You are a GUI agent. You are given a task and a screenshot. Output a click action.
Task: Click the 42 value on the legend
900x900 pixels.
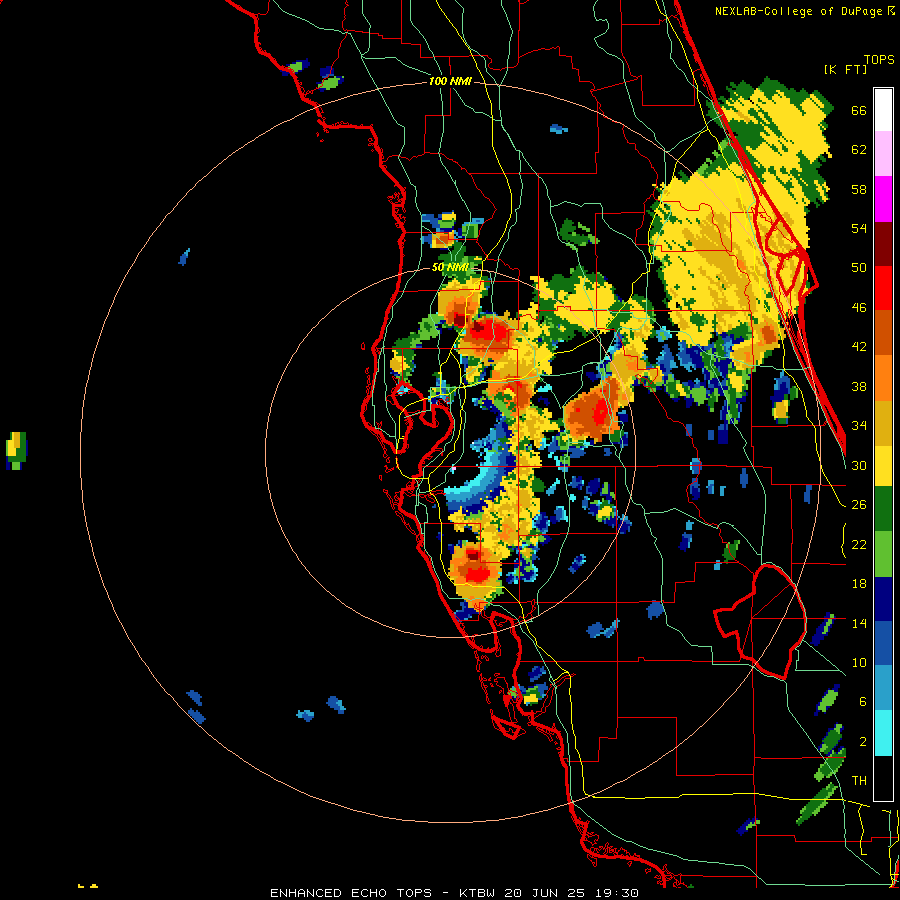tap(859, 347)
